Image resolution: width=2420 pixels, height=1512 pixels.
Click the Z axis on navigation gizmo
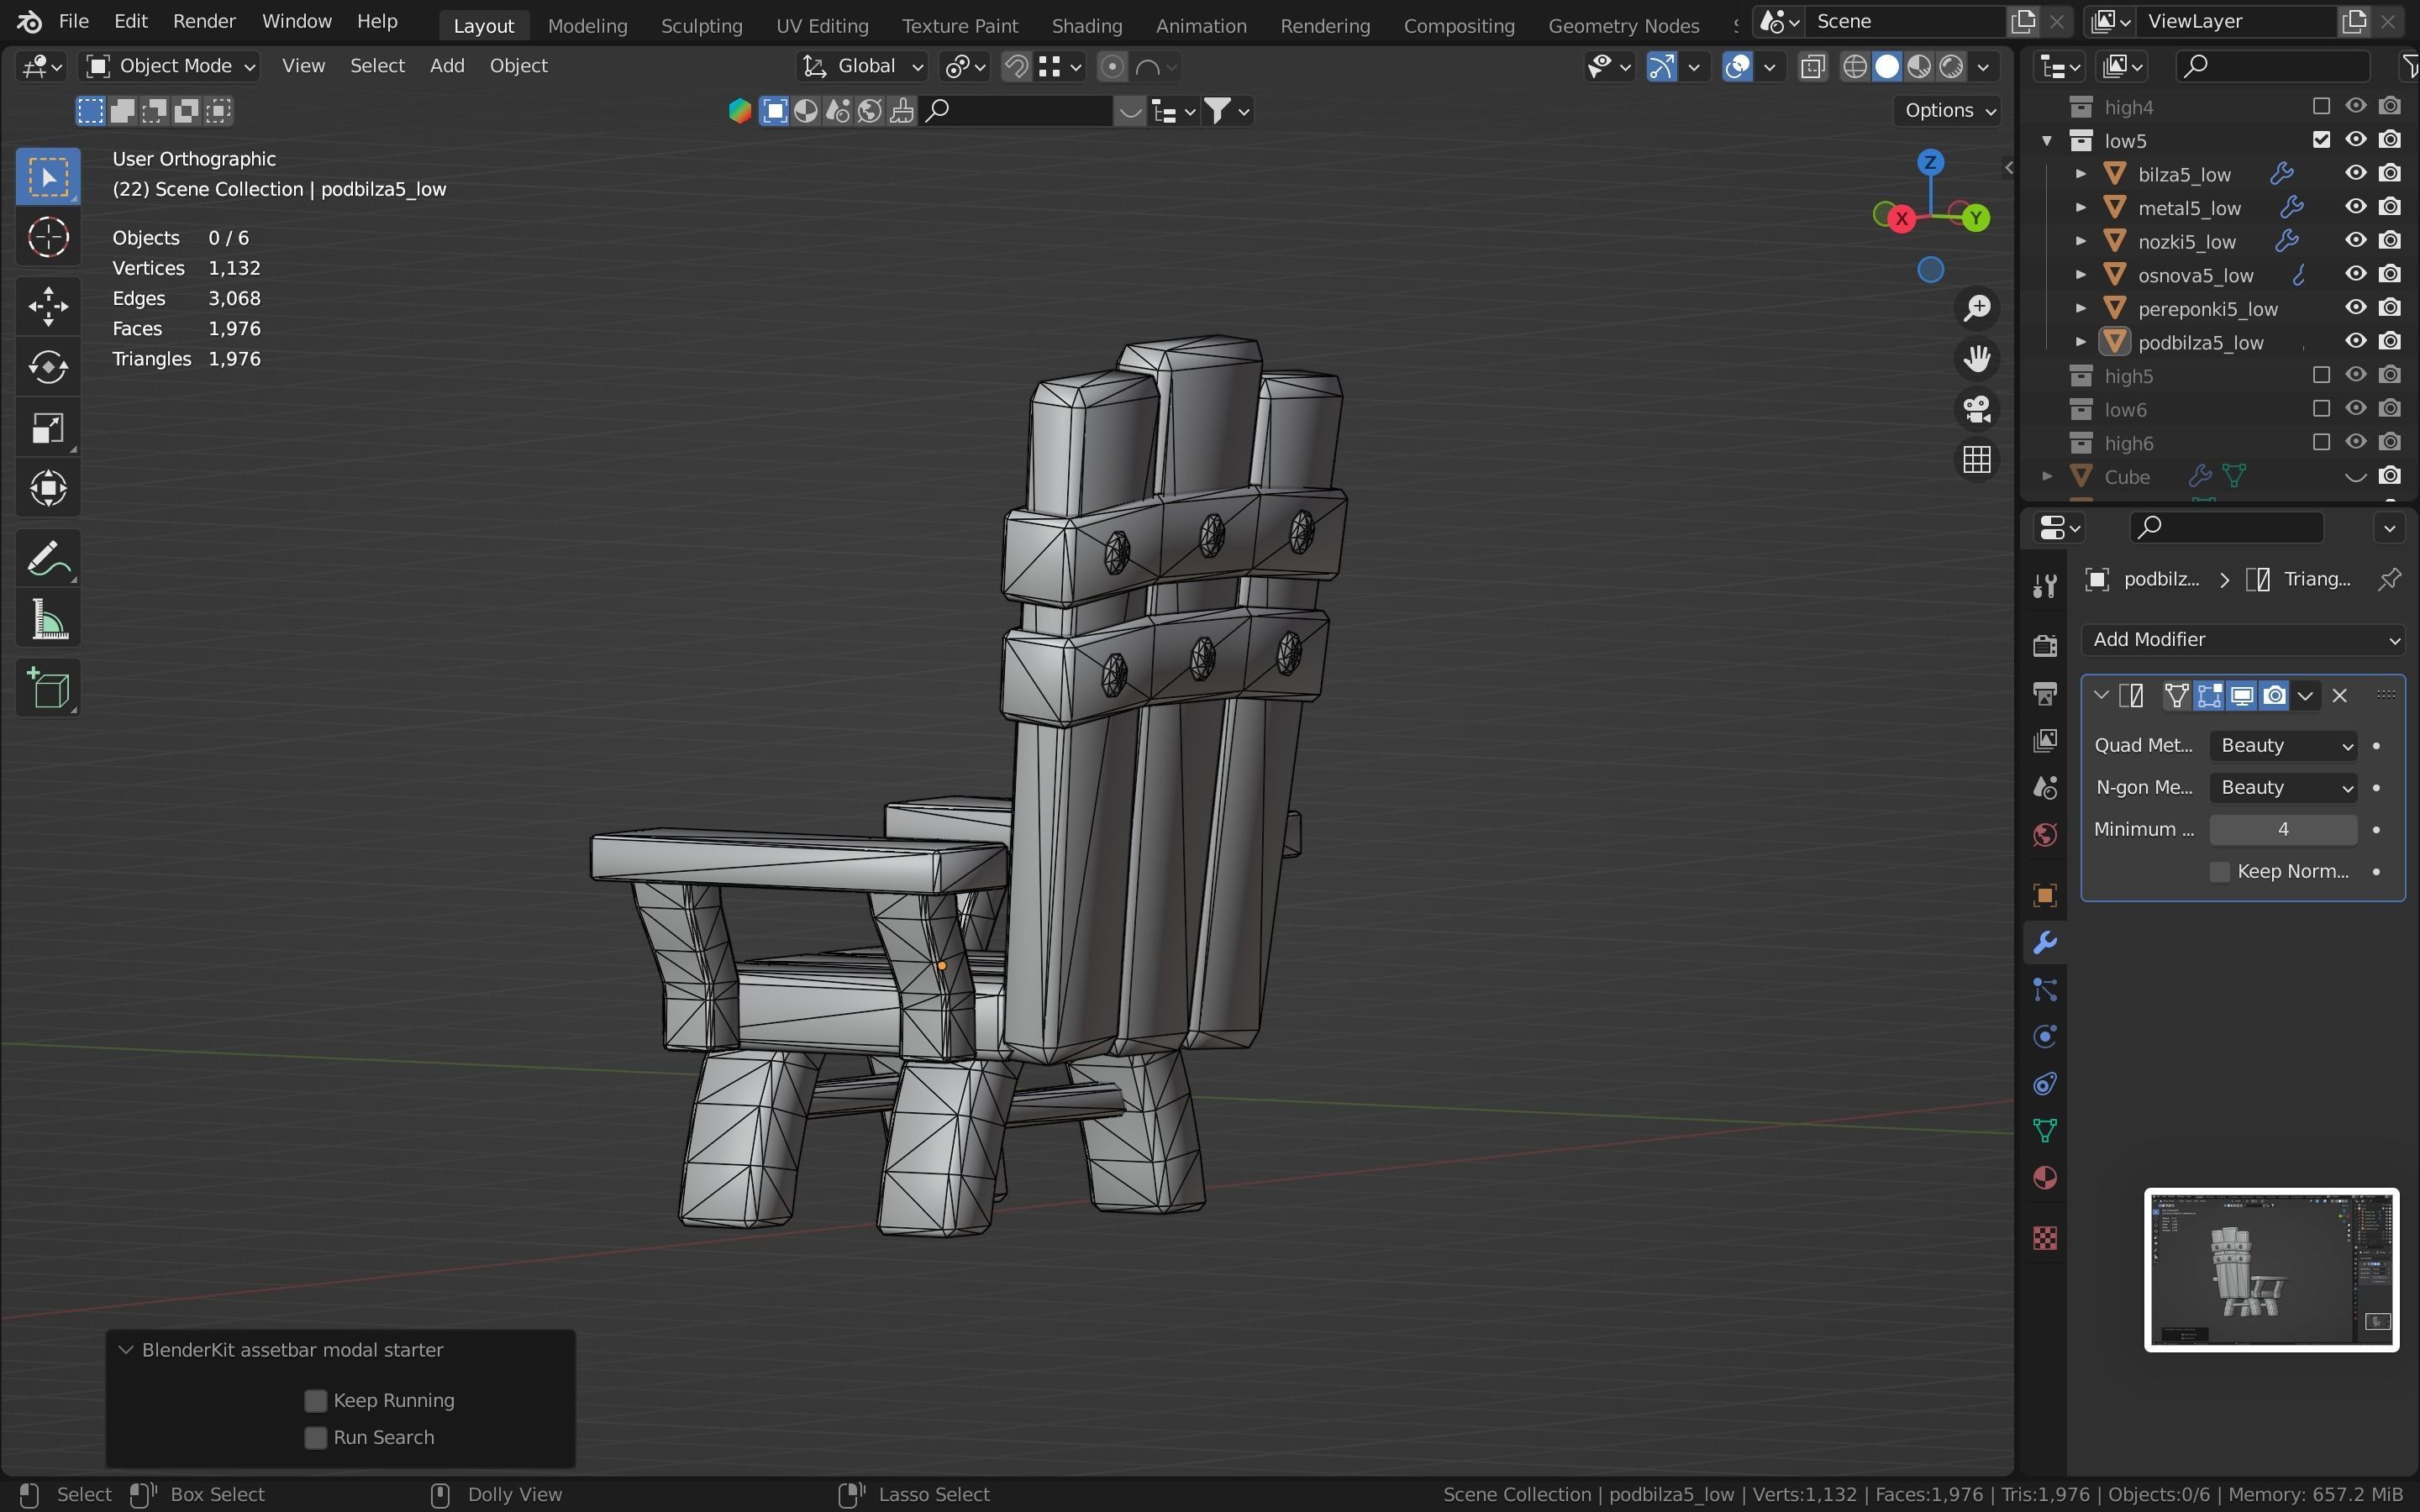[x=1930, y=162]
